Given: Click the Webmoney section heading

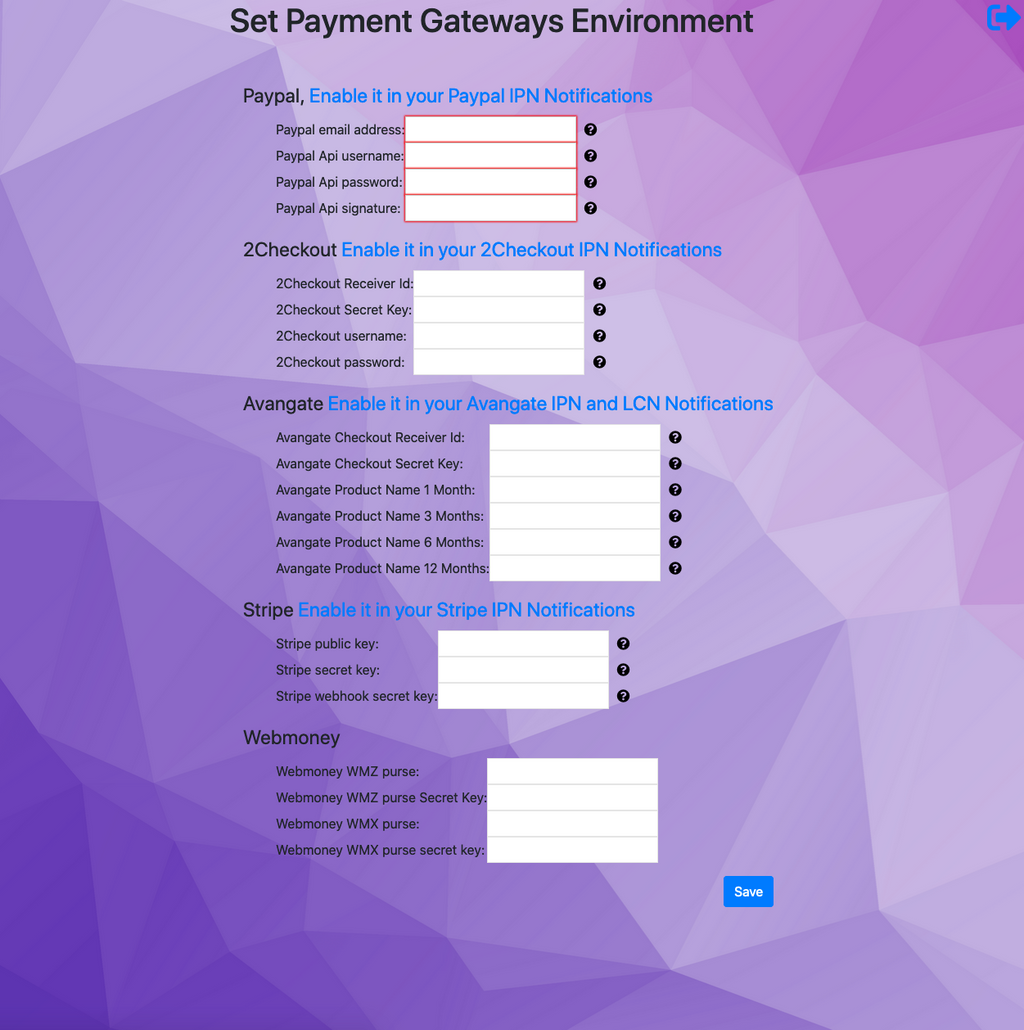Looking at the screenshot, I should point(292,738).
